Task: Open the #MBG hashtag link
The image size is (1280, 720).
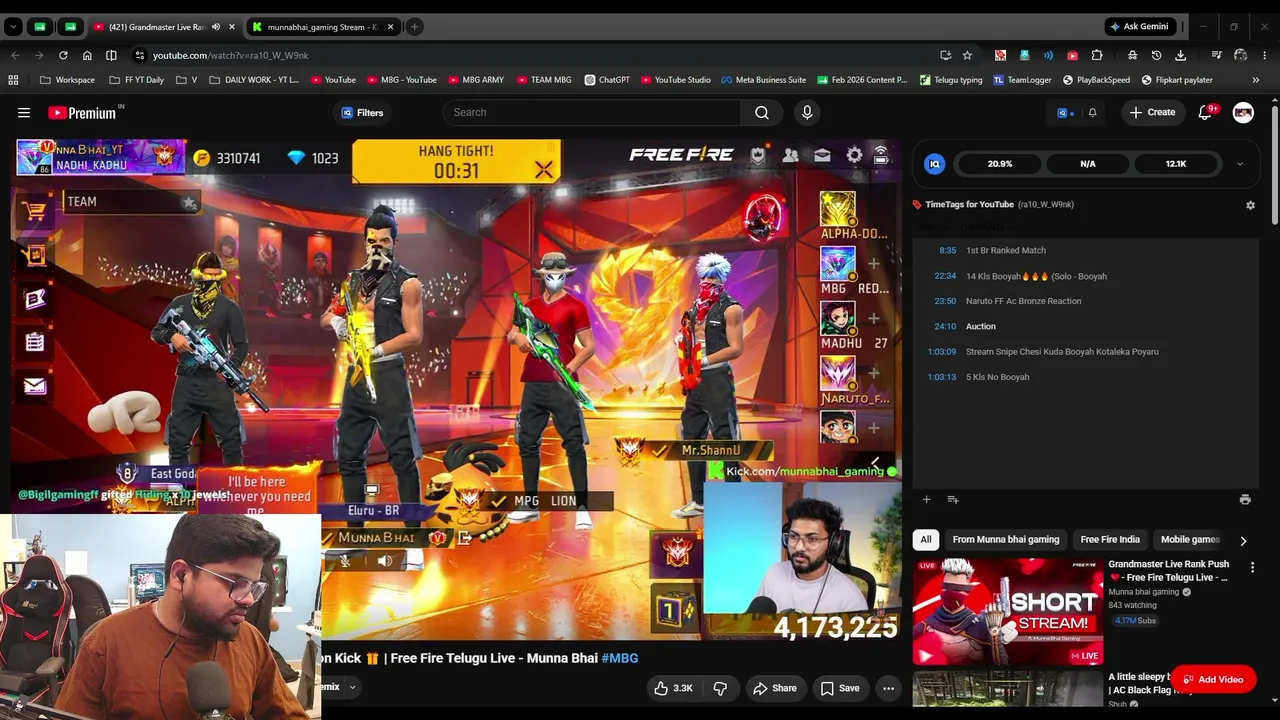Action: coord(619,658)
